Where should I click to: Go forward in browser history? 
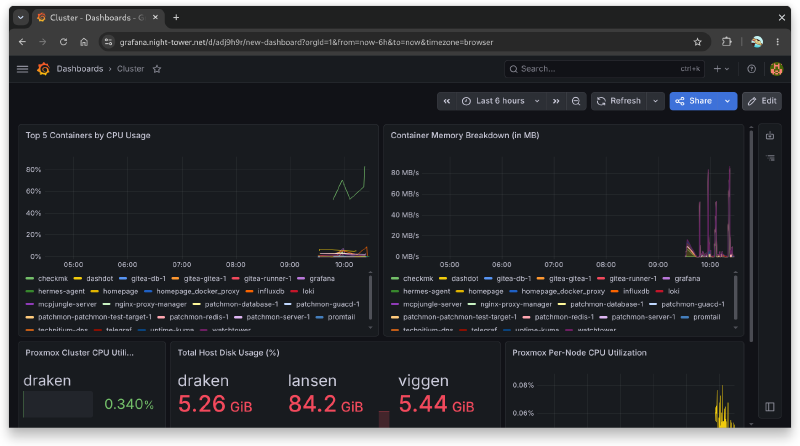pos(43,42)
